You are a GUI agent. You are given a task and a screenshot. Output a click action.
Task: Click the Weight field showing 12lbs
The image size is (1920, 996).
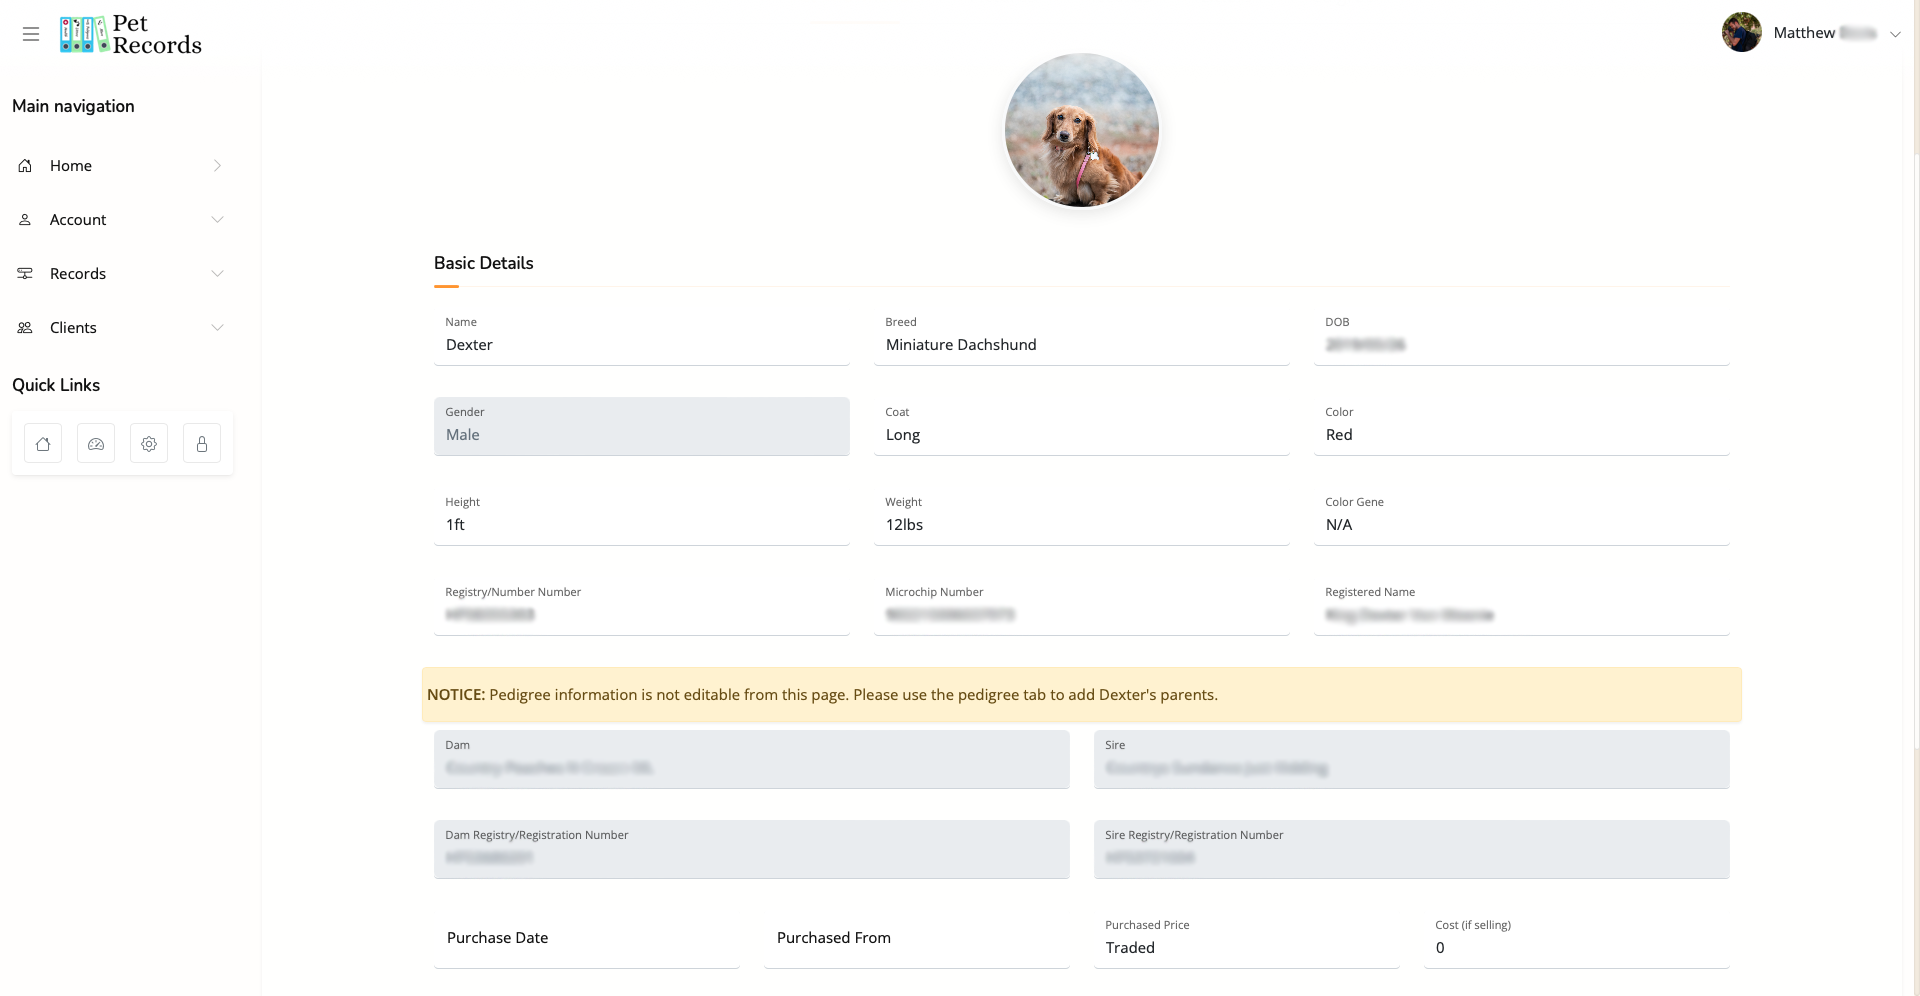(x=1081, y=525)
